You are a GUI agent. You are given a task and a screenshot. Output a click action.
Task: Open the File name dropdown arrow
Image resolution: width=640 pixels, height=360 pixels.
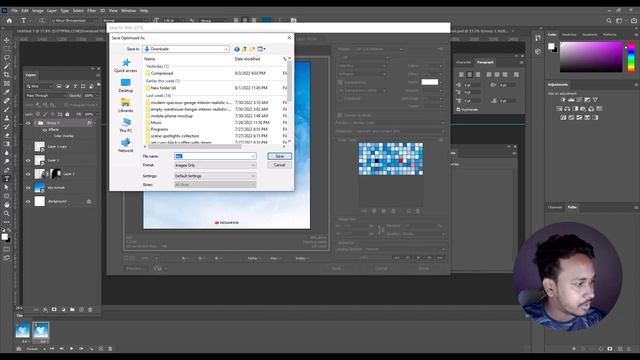click(253, 156)
